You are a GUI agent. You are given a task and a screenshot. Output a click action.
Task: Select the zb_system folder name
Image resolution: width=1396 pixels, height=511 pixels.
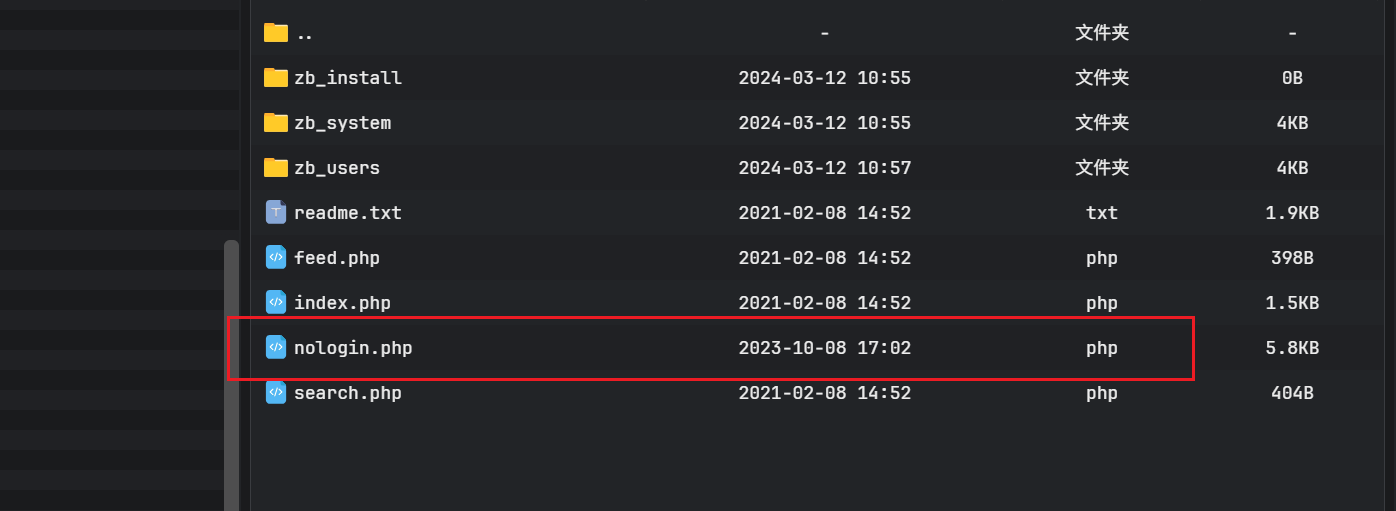coord(342,123)
